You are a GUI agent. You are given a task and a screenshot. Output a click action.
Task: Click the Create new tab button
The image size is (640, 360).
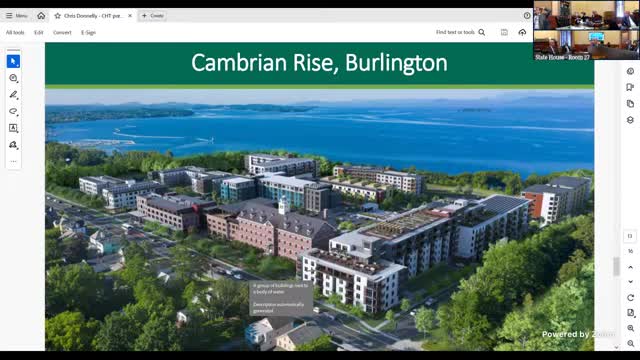coord(152,16)
